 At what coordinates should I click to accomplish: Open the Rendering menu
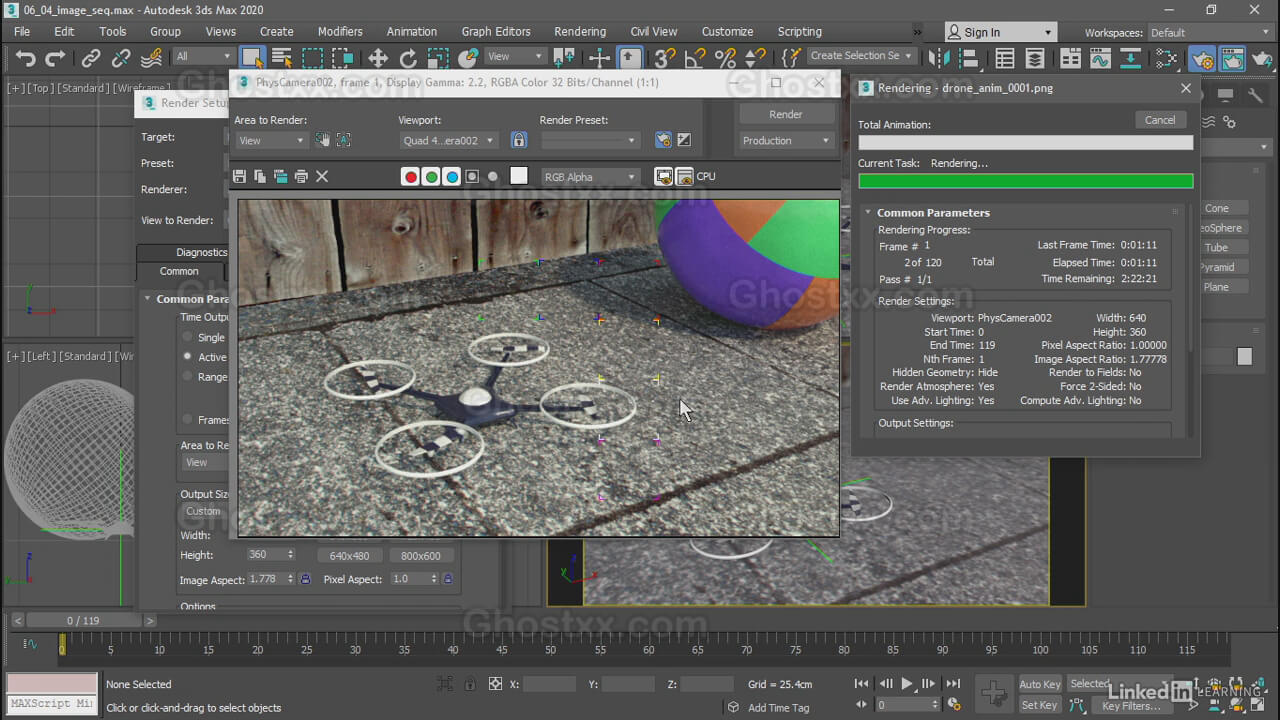(x=580, y=32)
